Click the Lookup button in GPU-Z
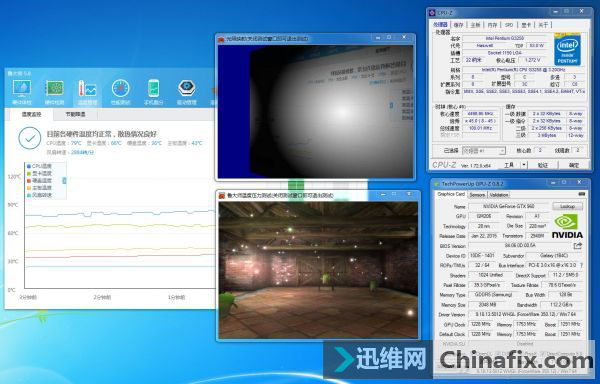Image resolution: width=600 pixels, height=384 pixels. click(x=567, y=206)
